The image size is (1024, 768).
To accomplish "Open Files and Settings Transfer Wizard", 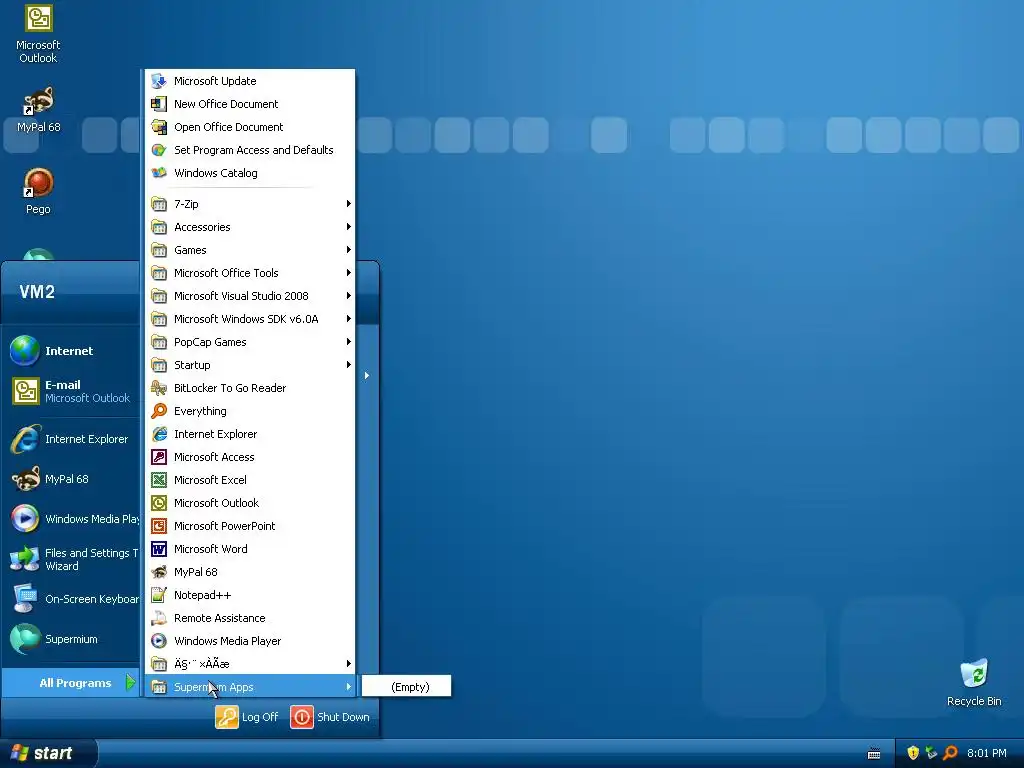I will [71, 559].
